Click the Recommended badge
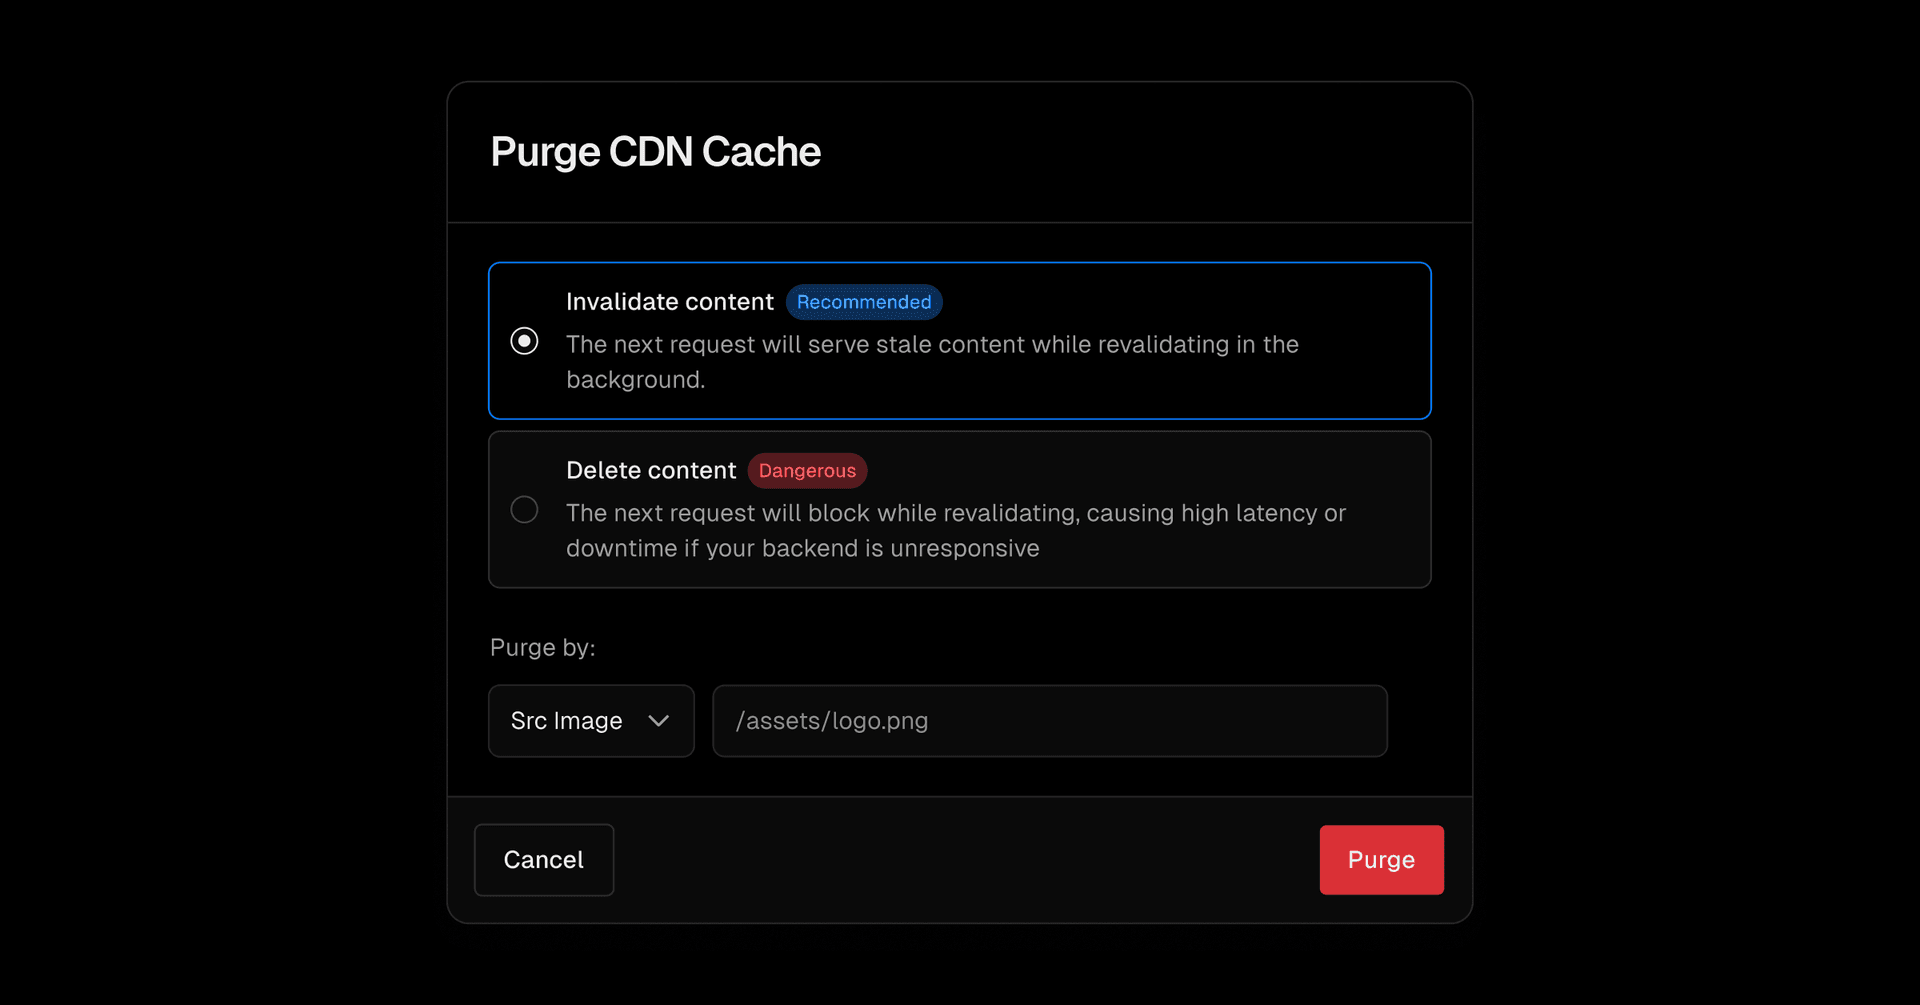1920x1005 pixels. pyautogui.click(x=864, y=302)
